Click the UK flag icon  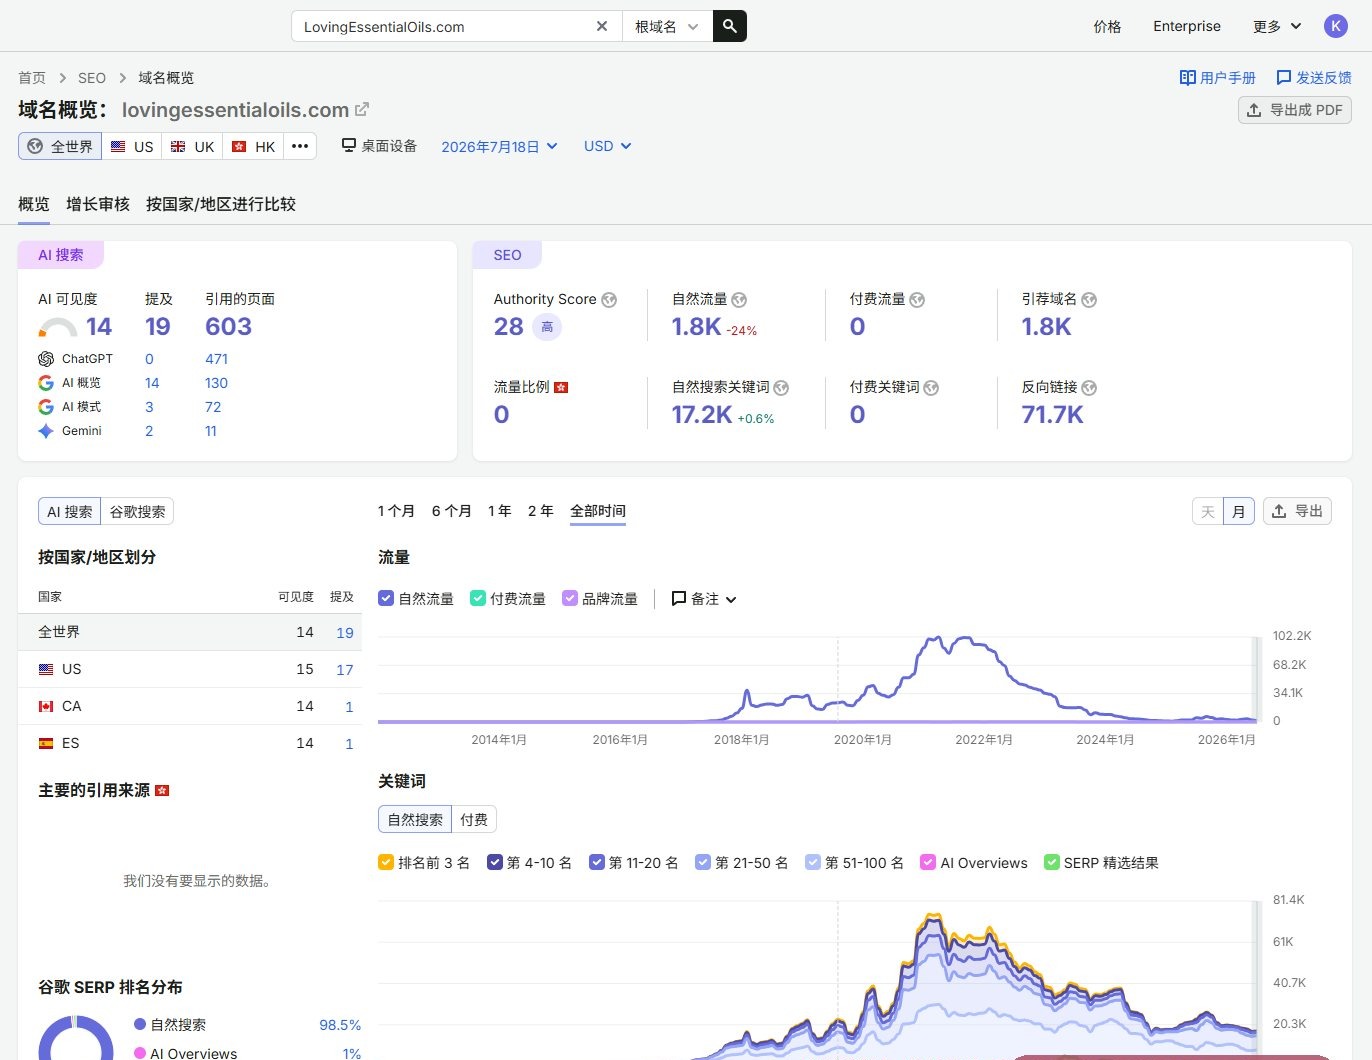pos(178,146)
